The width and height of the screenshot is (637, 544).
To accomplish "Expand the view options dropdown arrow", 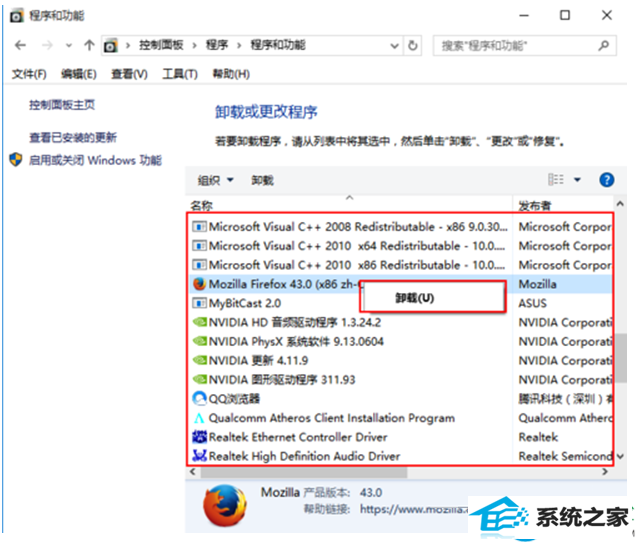I will coord(577,180).
